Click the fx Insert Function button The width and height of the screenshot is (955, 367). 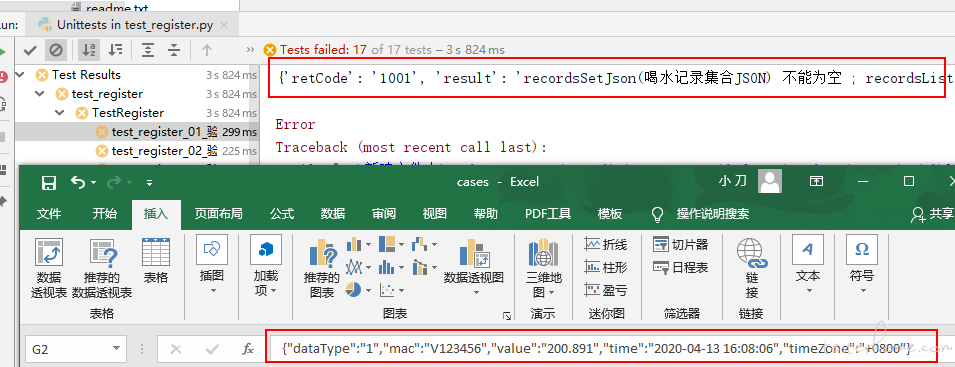click(248, 349)
